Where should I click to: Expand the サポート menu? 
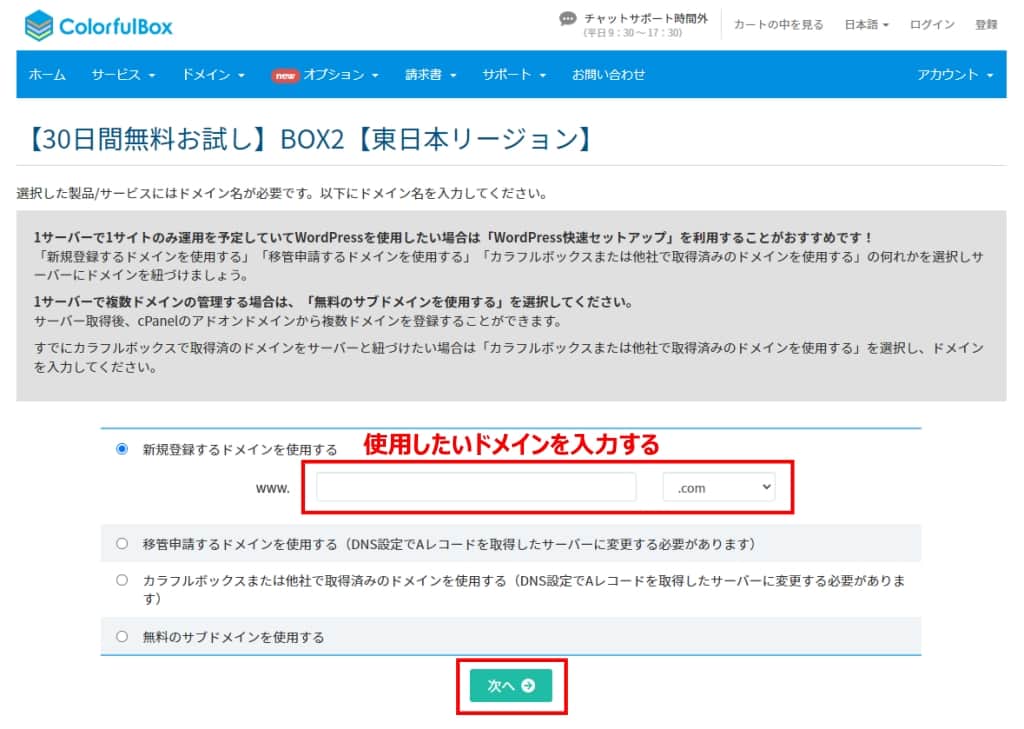coord(514,75)
